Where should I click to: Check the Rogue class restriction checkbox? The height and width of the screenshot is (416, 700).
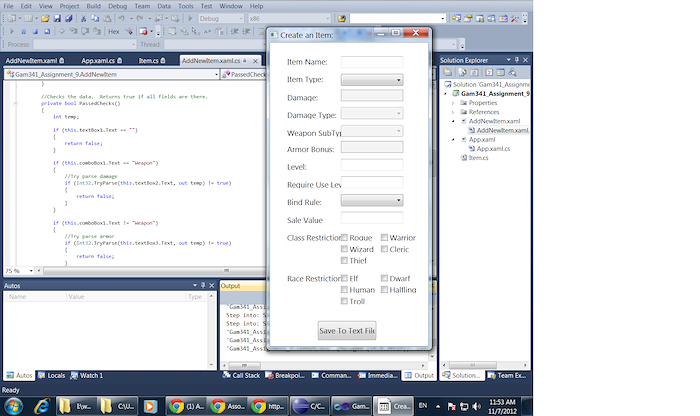coord(344,237)
